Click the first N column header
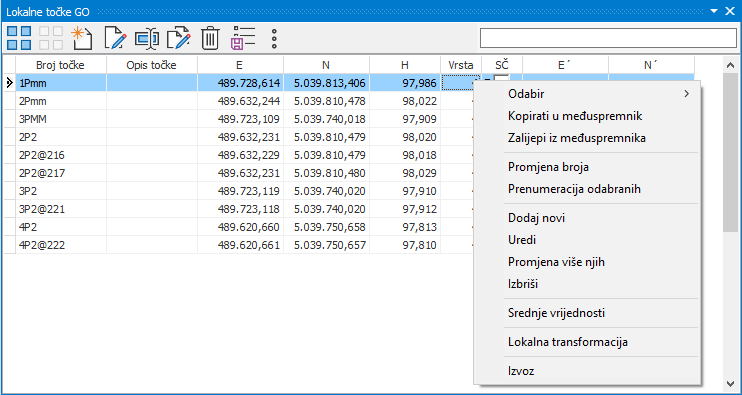 326,65
